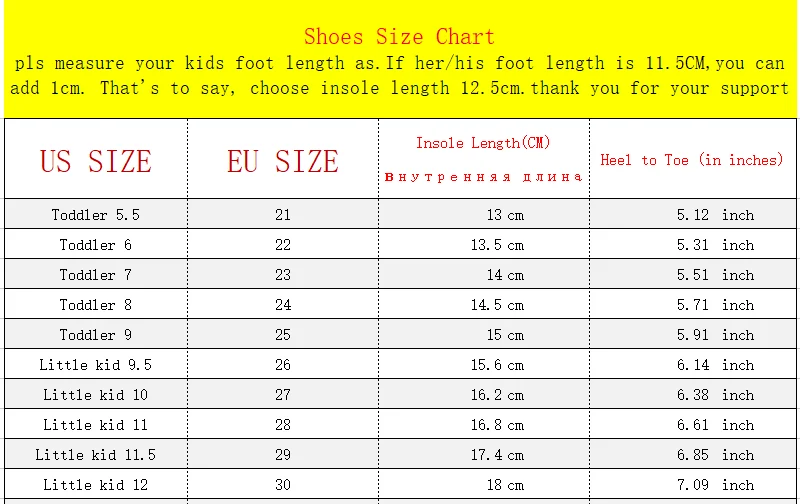Click the Heel to Toe (in inches) header
Image resolution: width=800 pixels, height=504 pixels.
(692, 160)
